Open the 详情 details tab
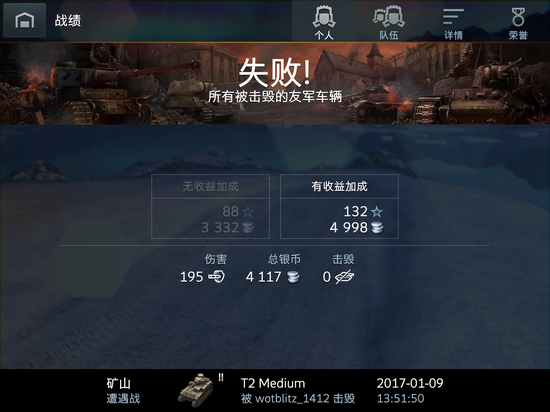The width and height of the screenshot is (550, 412). click(x=453, y=21)
